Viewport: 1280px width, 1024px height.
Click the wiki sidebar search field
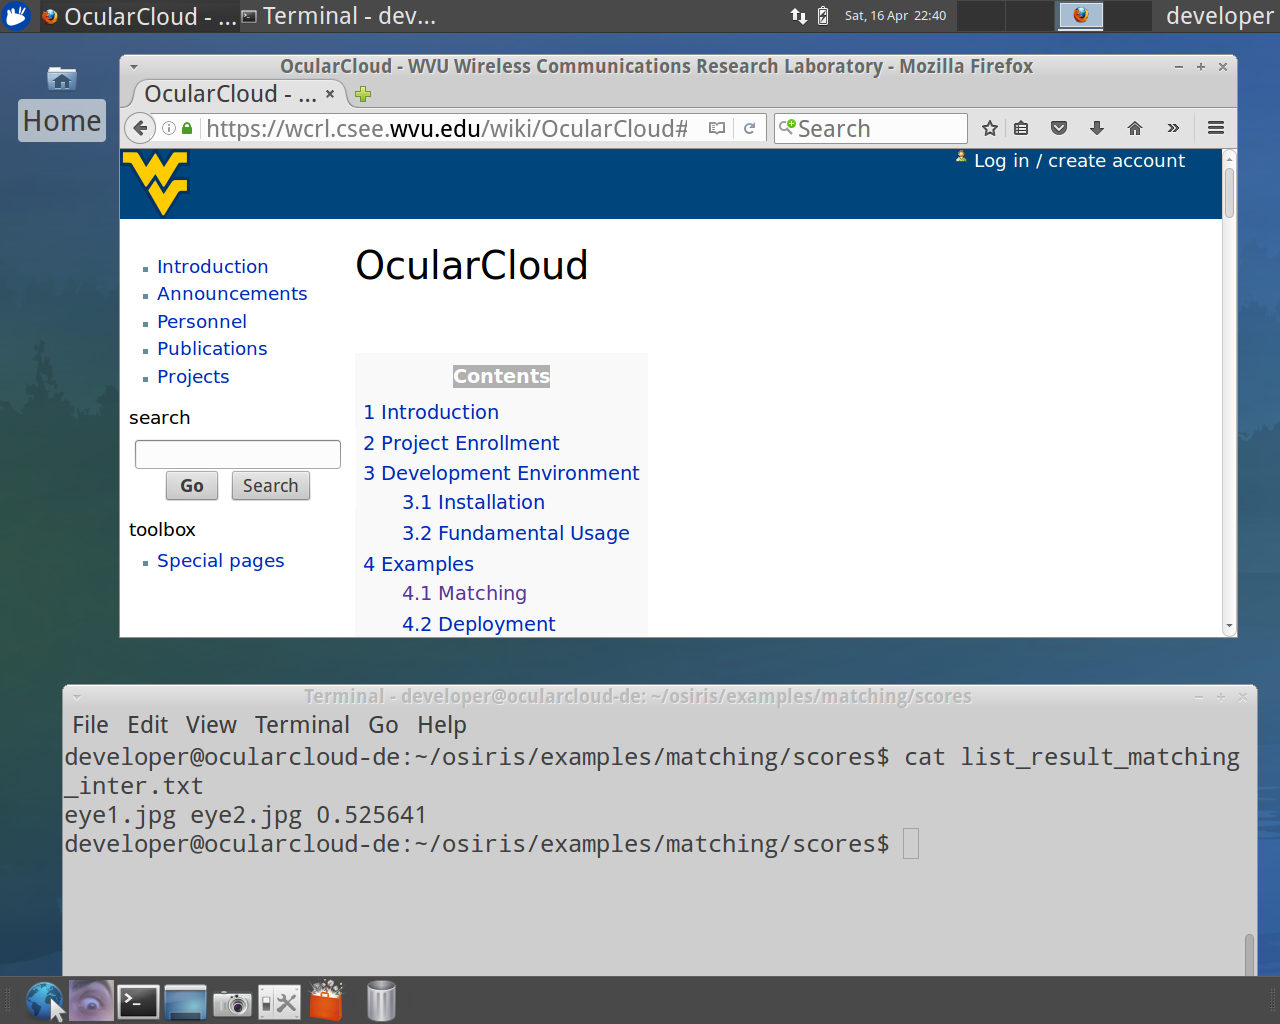(238, 454)
